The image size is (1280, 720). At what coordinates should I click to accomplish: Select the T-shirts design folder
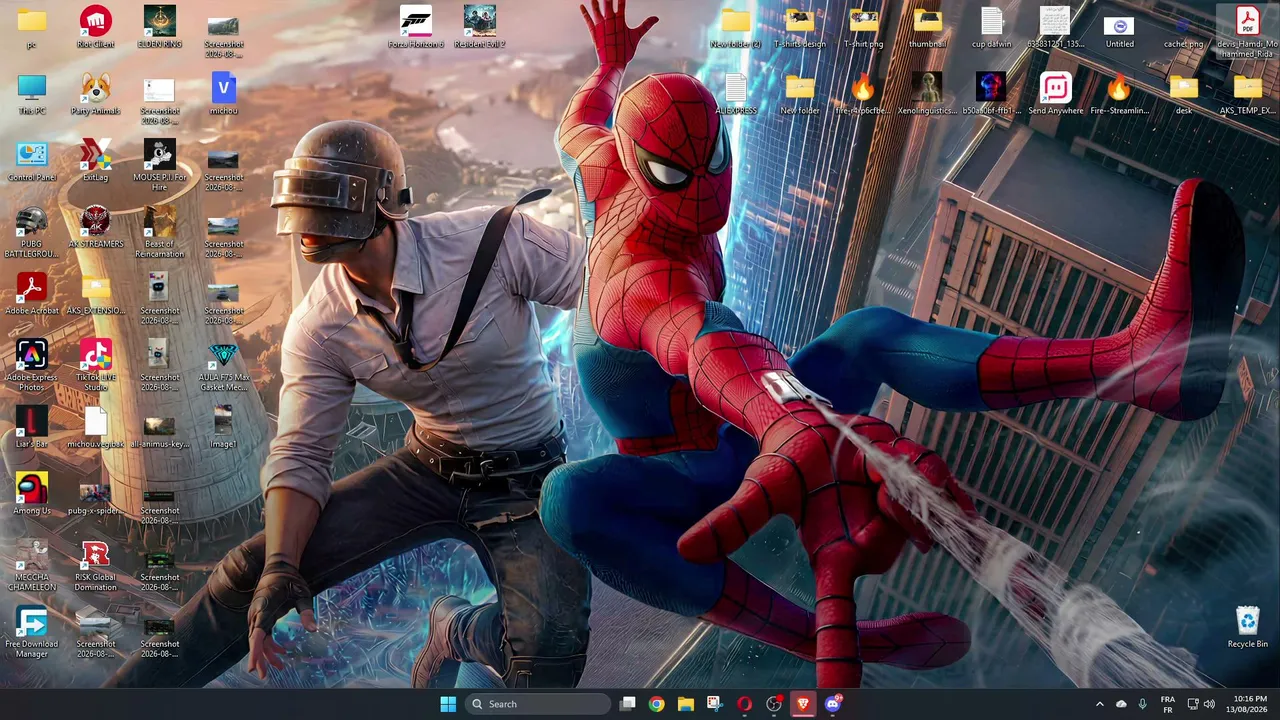coord(800,27)
